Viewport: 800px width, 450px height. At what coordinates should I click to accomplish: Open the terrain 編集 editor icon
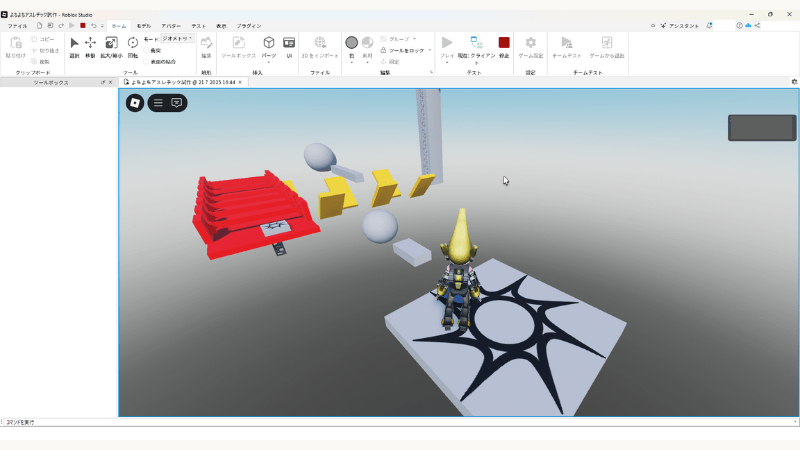(206, 43)
